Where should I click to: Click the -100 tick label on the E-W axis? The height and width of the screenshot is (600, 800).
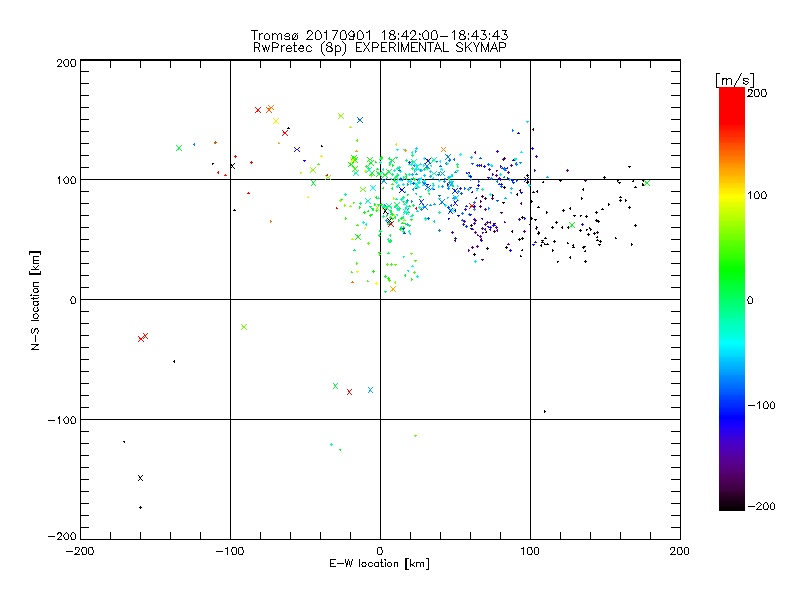[x=230, y=551]
